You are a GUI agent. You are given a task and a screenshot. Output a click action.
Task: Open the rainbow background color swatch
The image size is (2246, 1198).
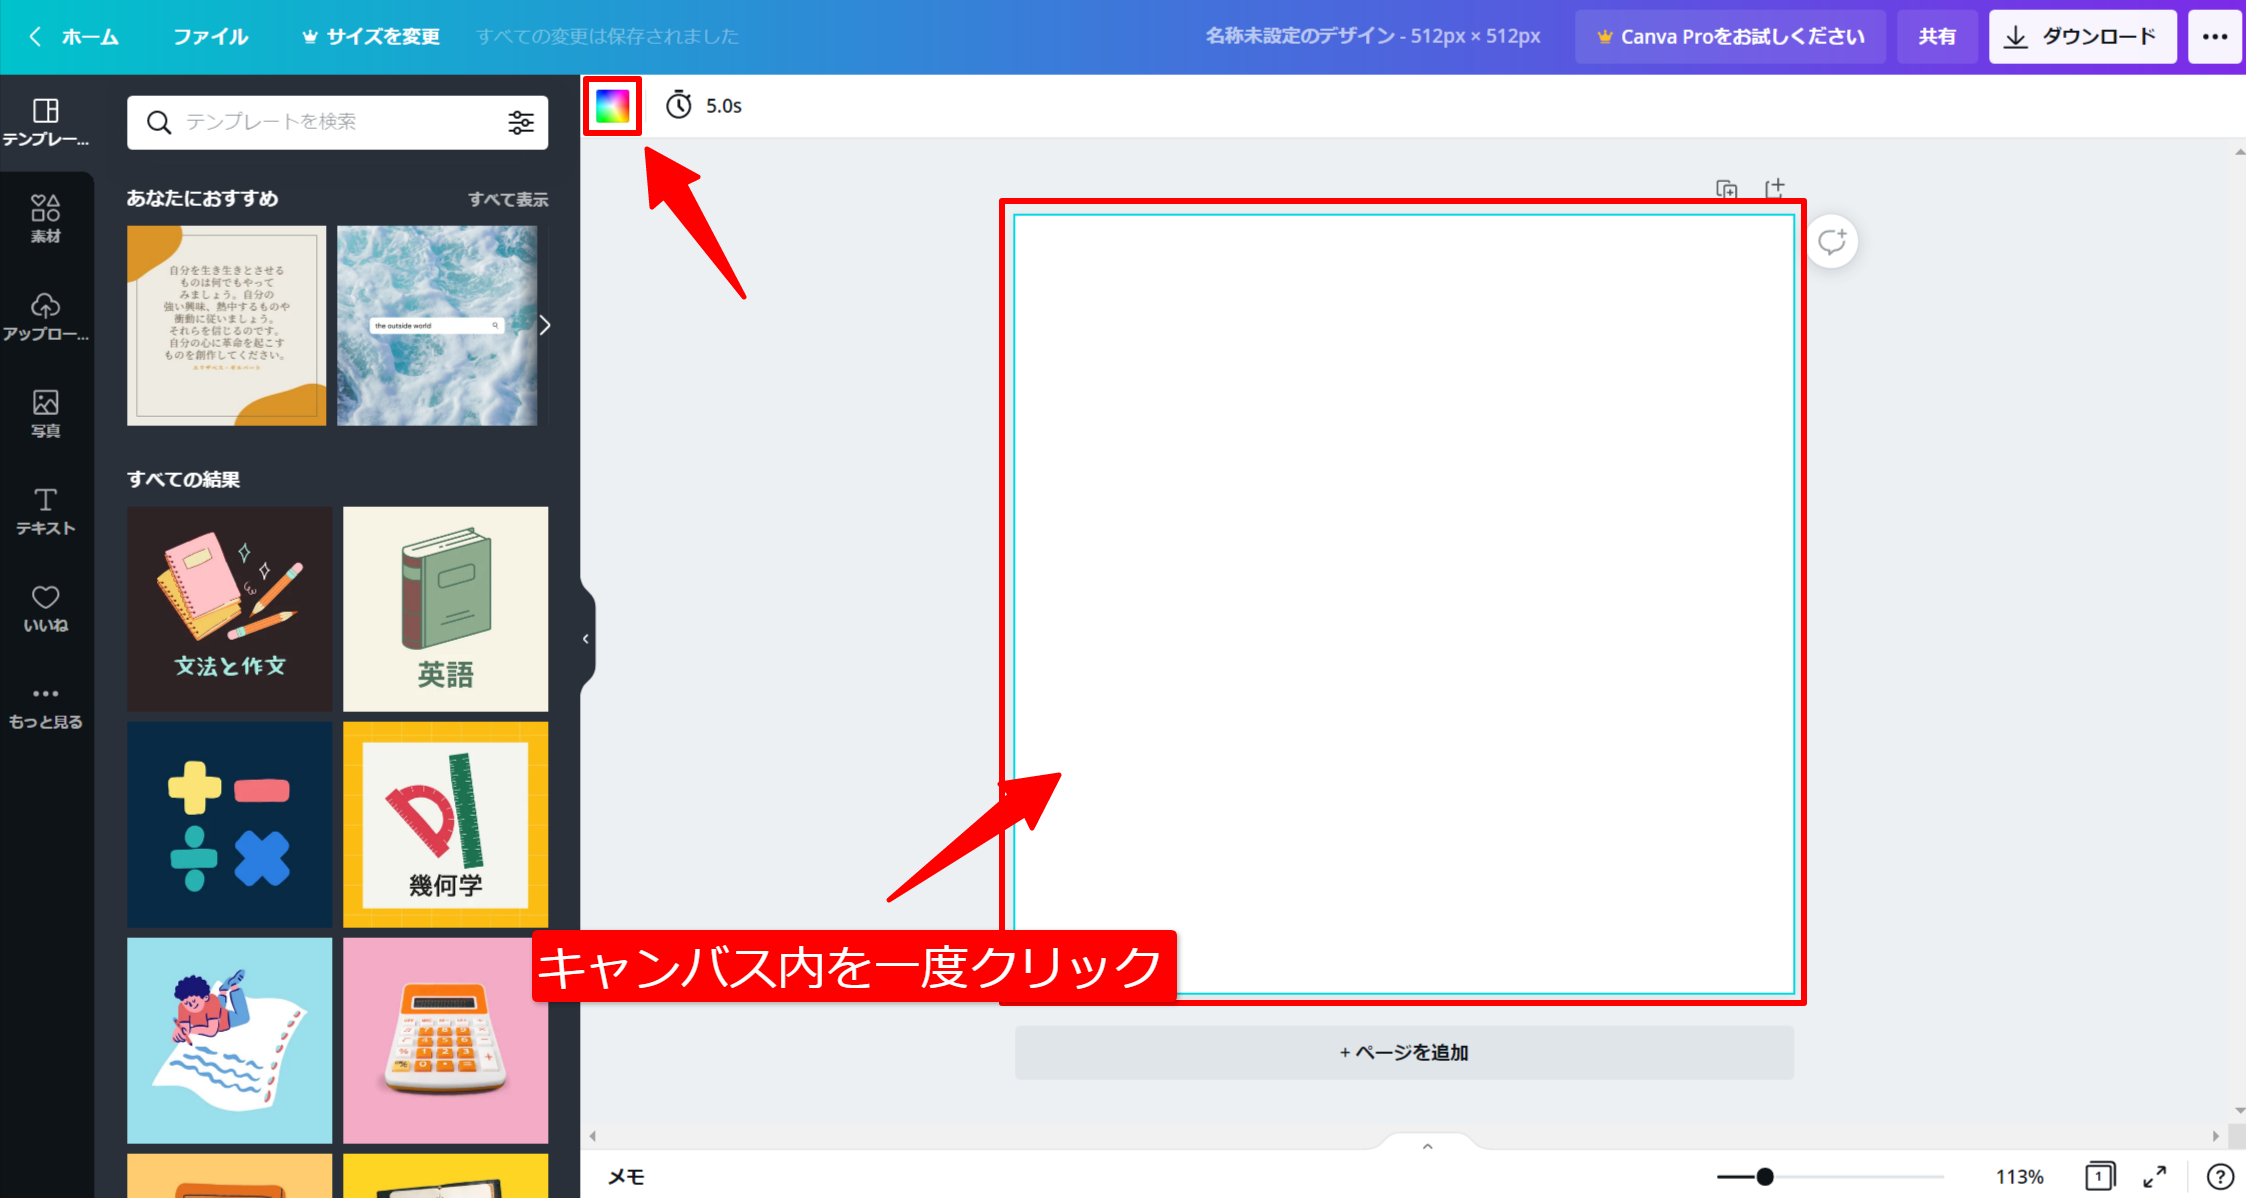click(612, 106)
